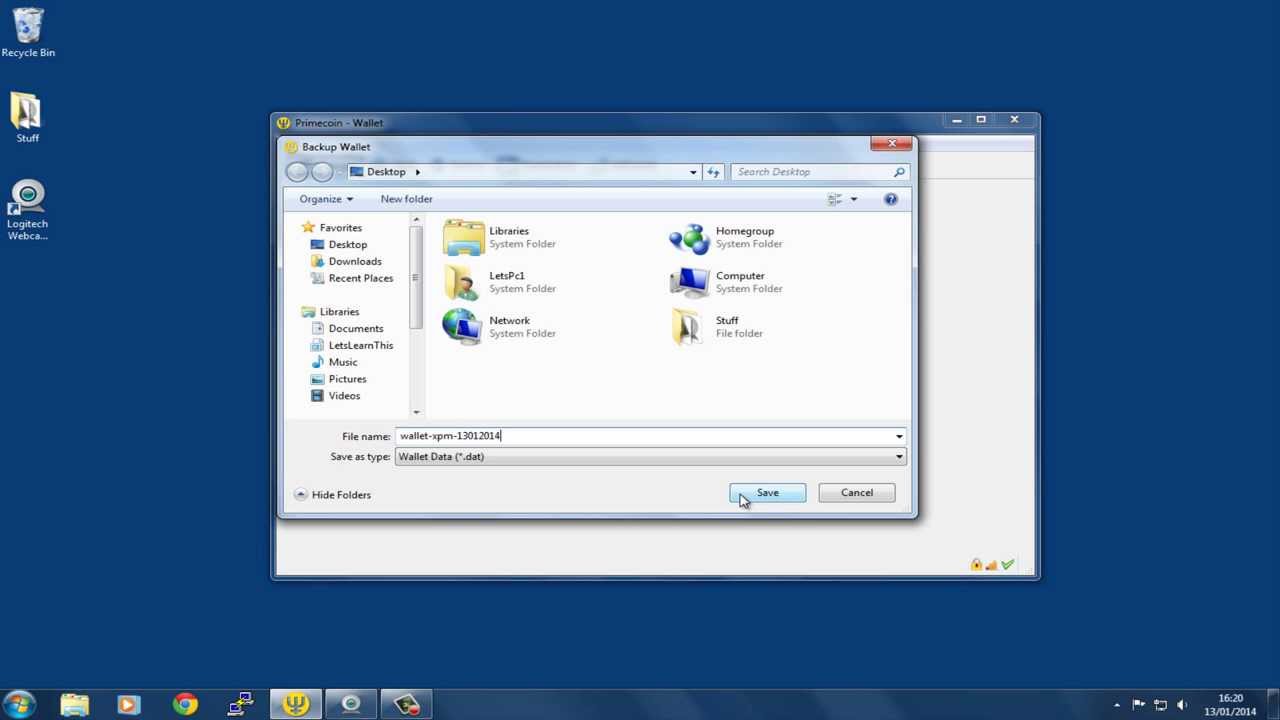
Task: Click the dialog Back navigation arrow
Action: point(297,172)
